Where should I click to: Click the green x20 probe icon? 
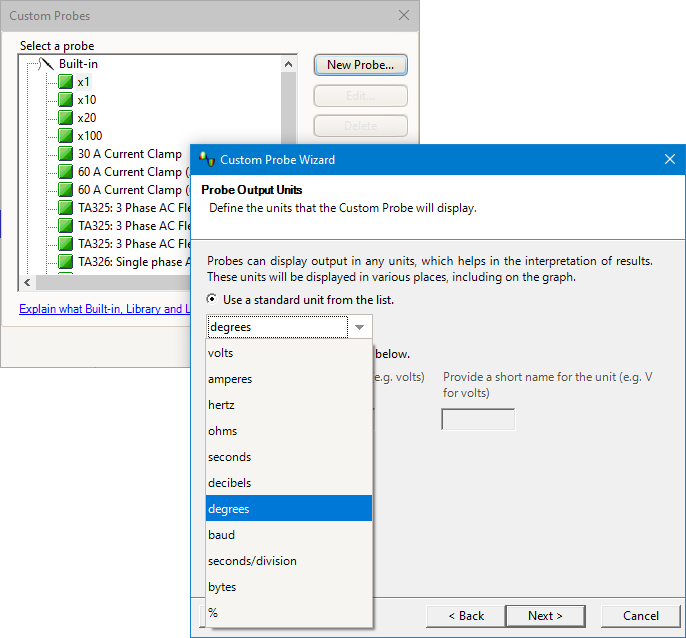66,118
